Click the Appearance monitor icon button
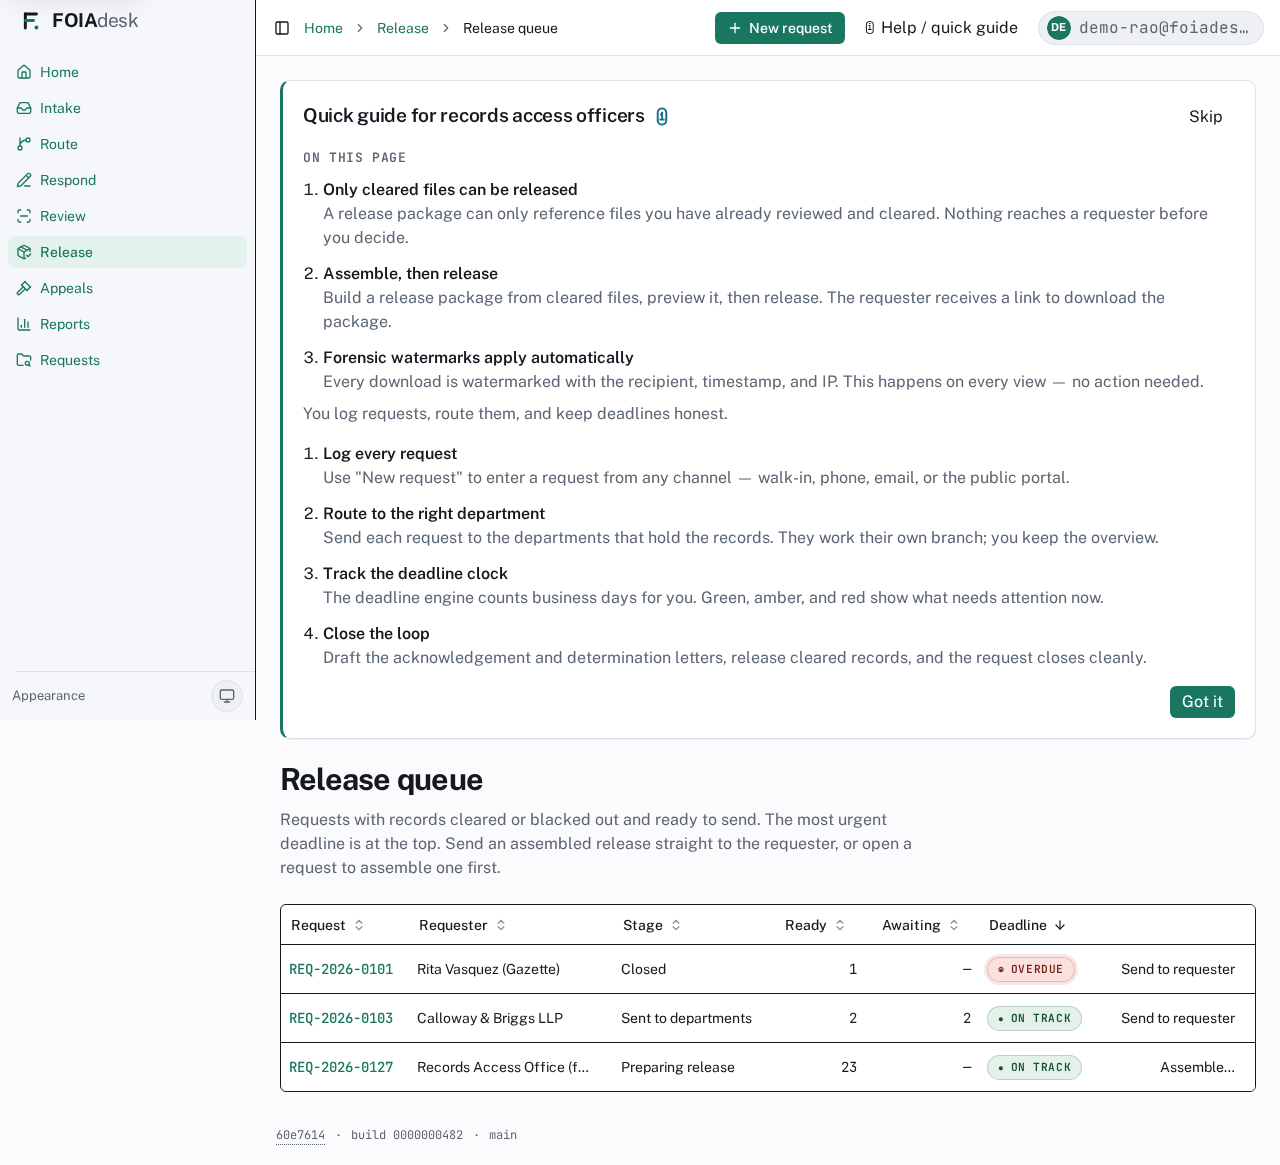Screen dimensions: 1280x1165 click(227, 696)
